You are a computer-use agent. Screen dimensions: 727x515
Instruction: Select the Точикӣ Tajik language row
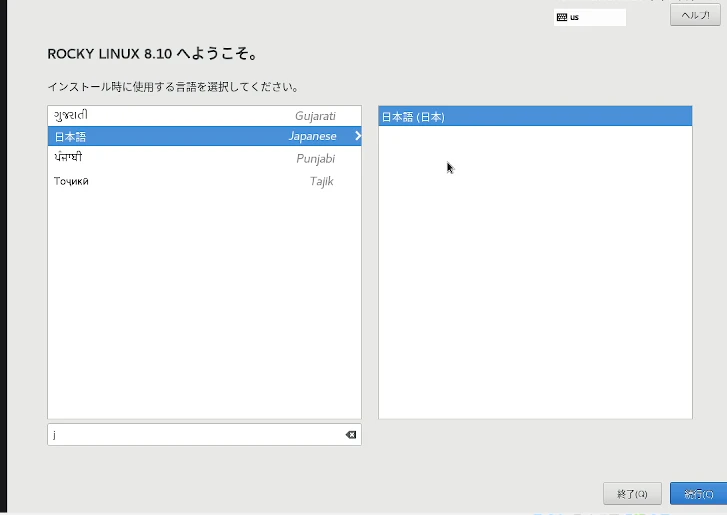click(204, 181)
